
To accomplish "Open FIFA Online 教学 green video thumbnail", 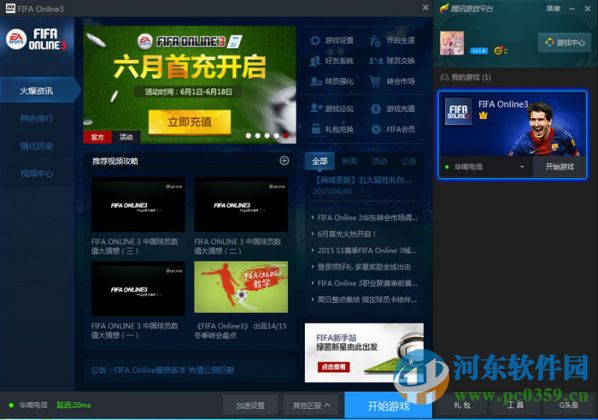I will click(241, 287).
